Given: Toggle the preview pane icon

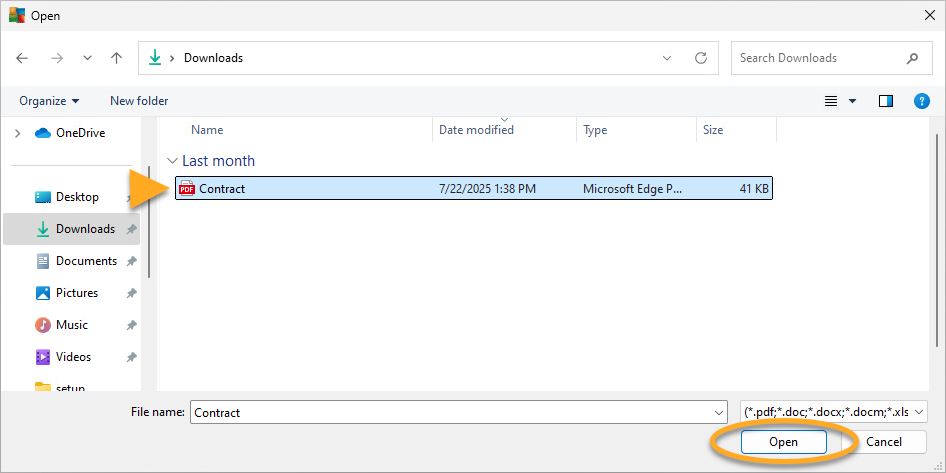Looking at the screenshot, I should point(885,101).
